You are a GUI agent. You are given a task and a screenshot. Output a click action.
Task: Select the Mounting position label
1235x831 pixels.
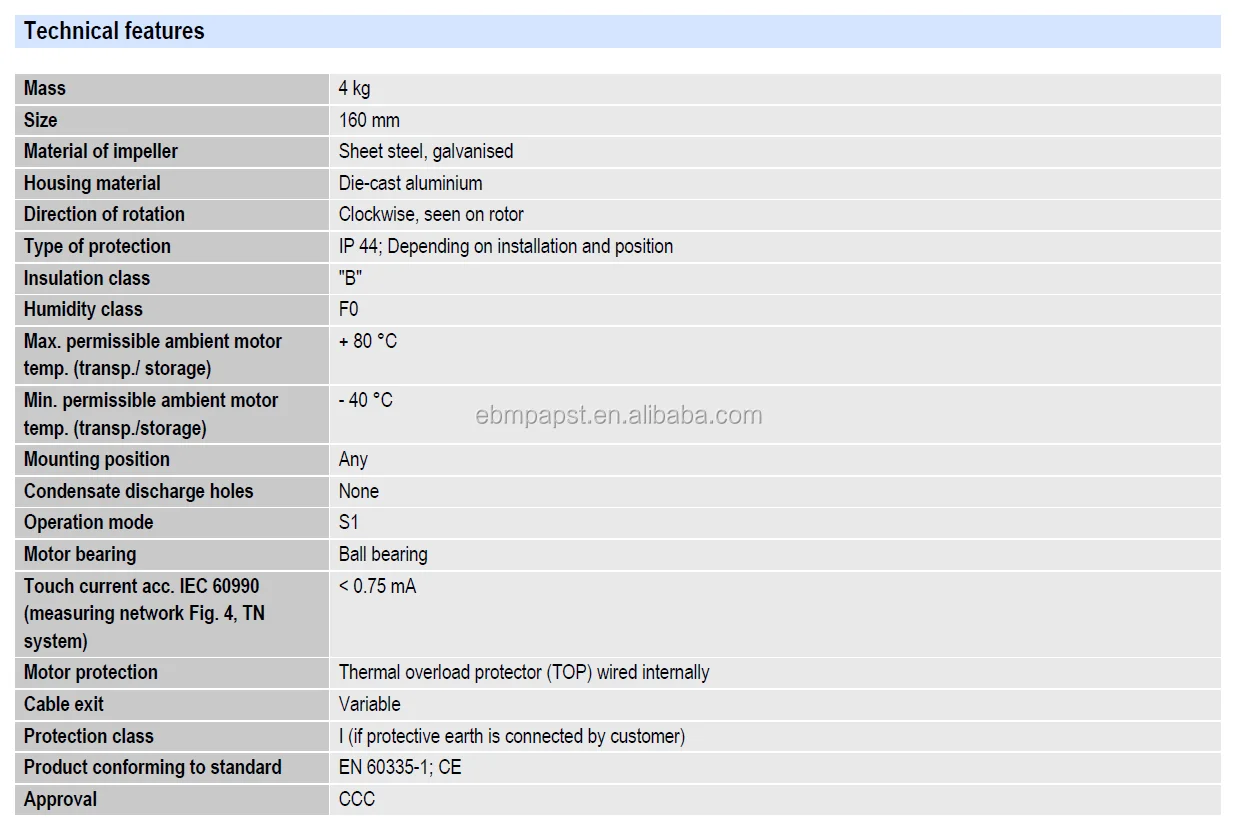tap(97, 459)
